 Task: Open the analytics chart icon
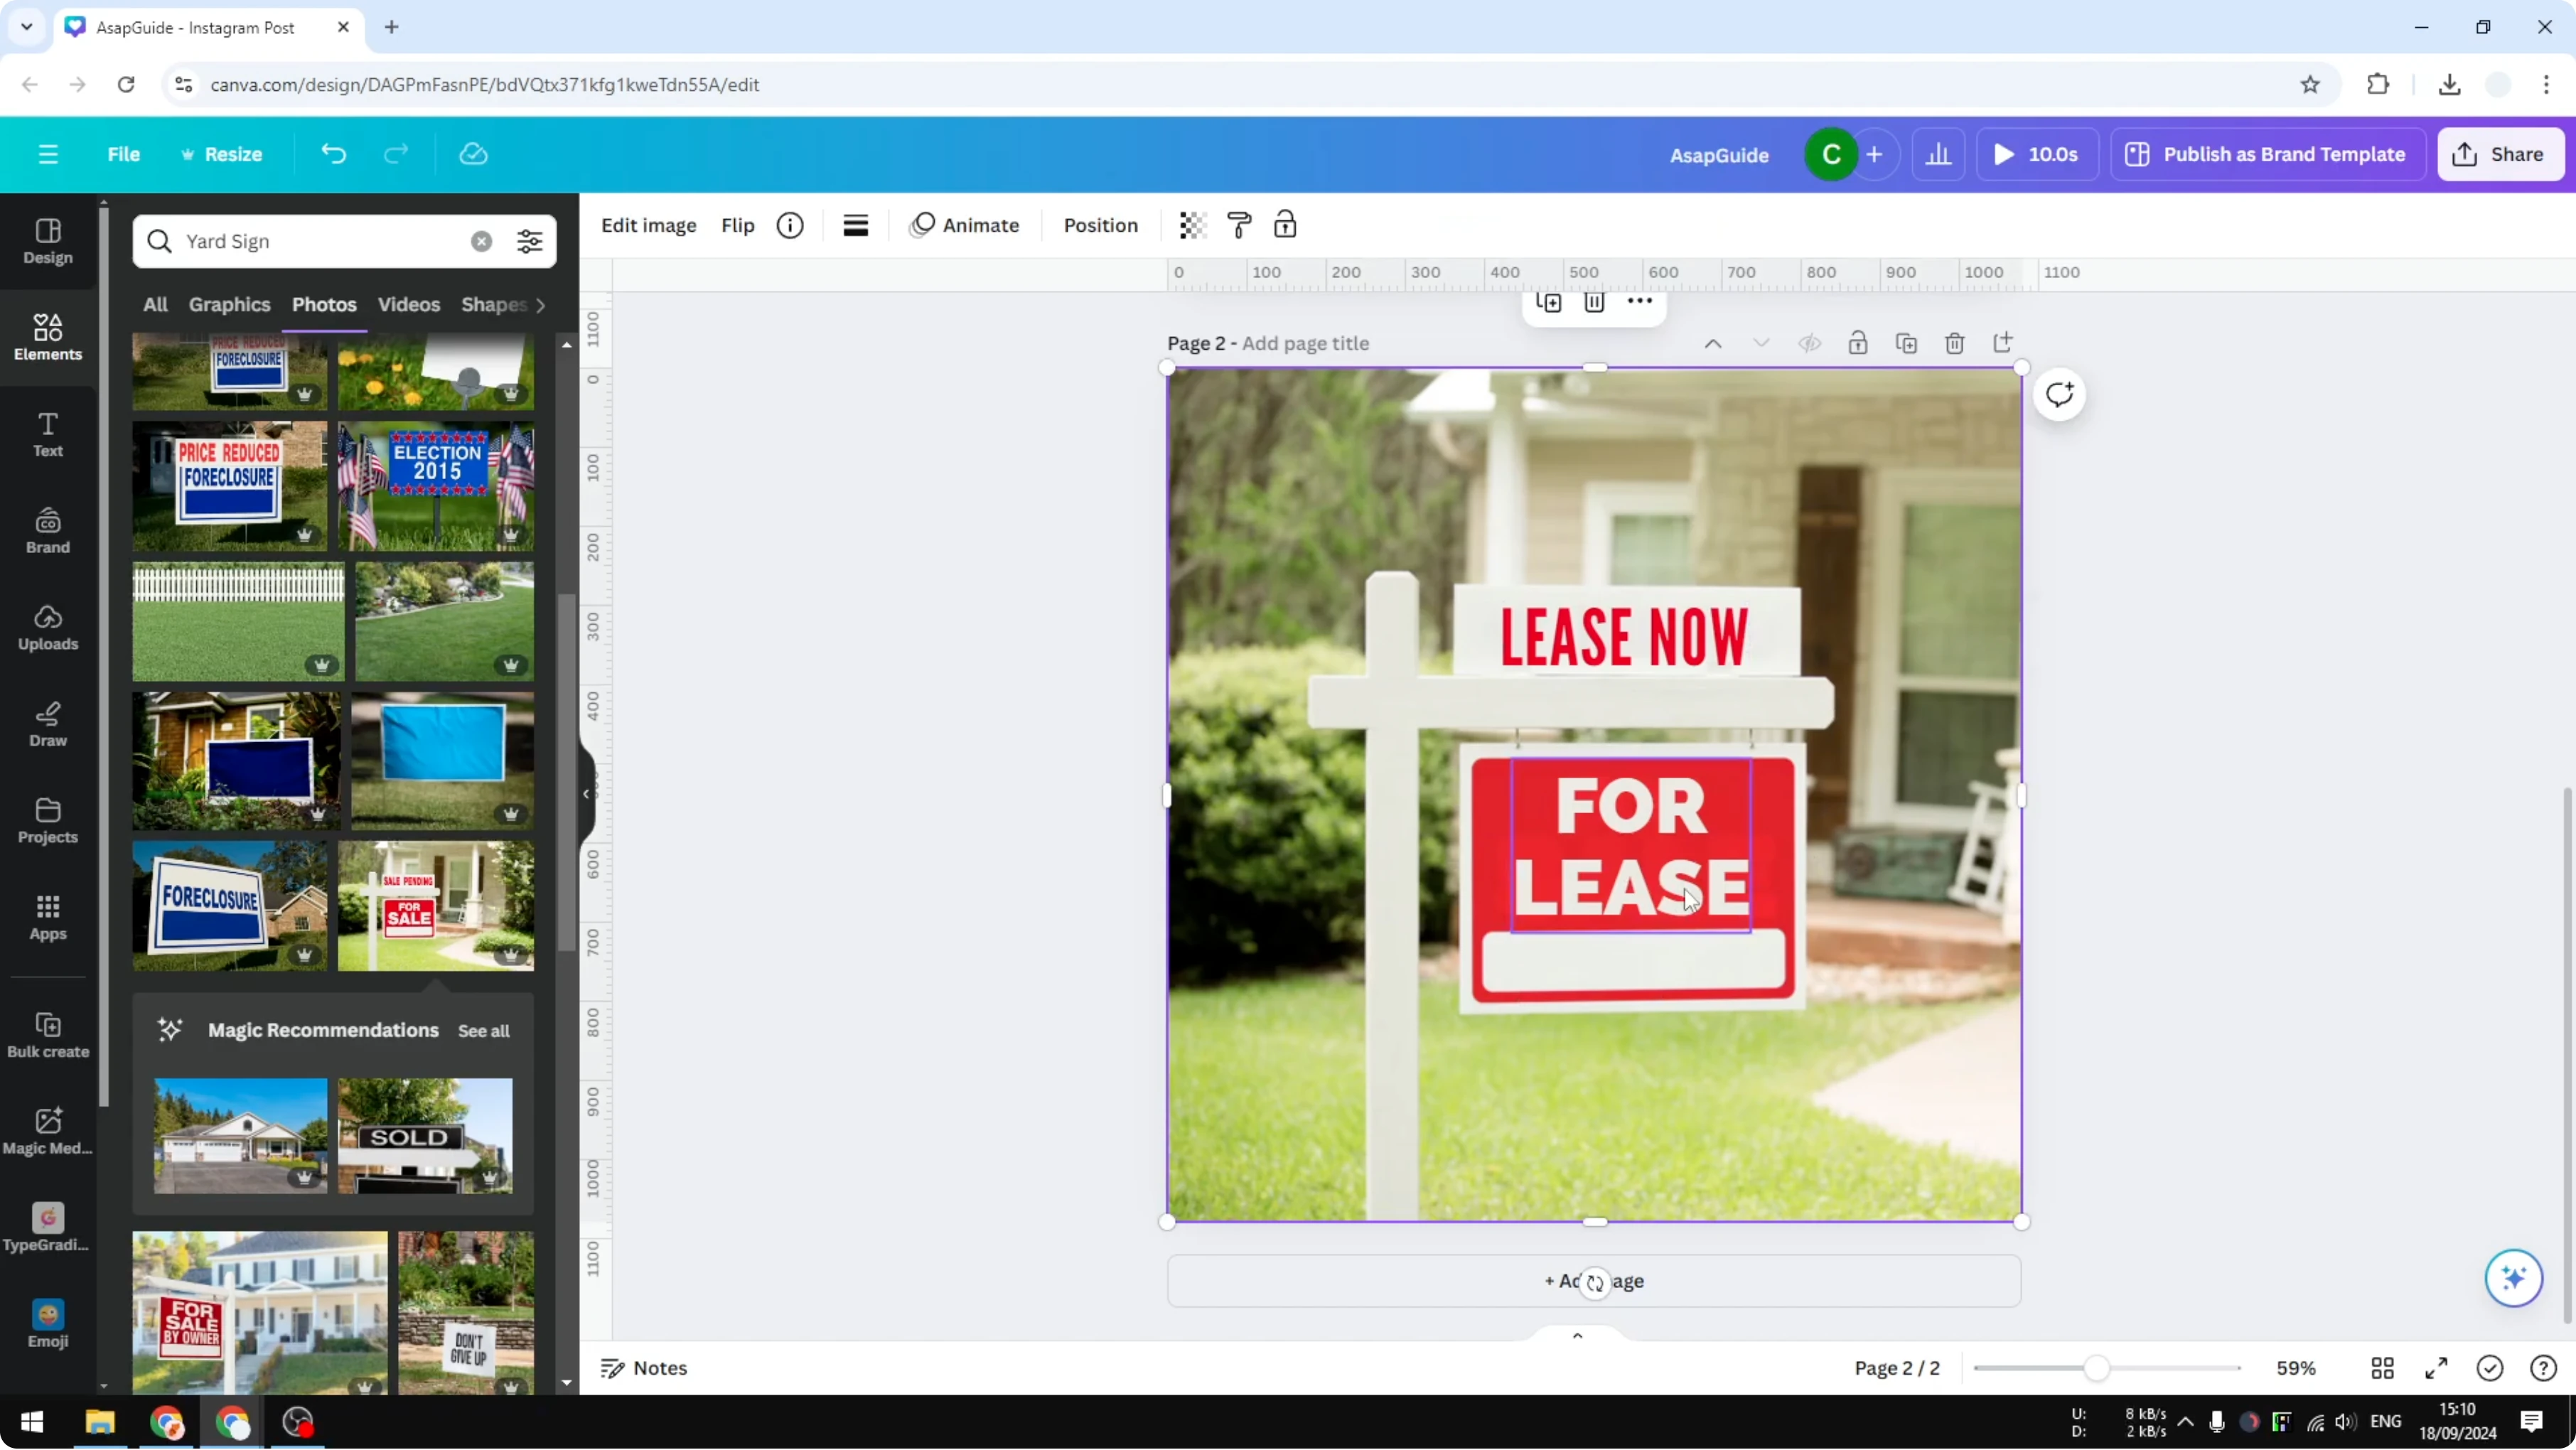tap(1938, 154)
